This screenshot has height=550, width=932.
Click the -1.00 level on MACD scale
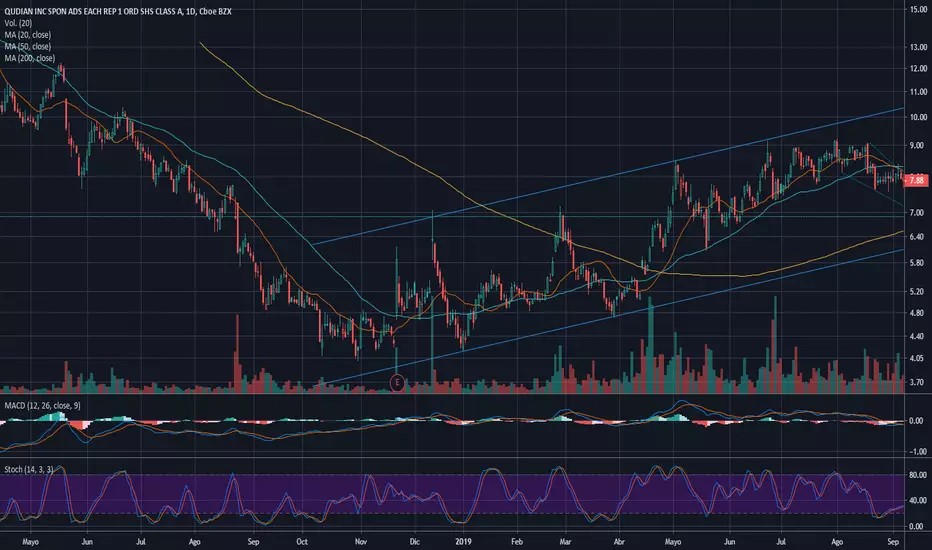click(918, 452)
